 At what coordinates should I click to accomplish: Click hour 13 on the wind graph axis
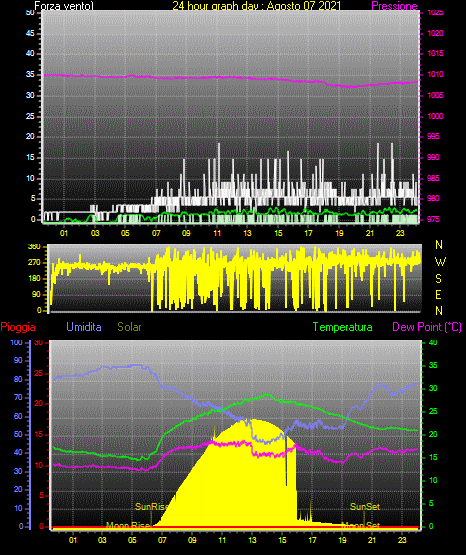tap(247, 233)
